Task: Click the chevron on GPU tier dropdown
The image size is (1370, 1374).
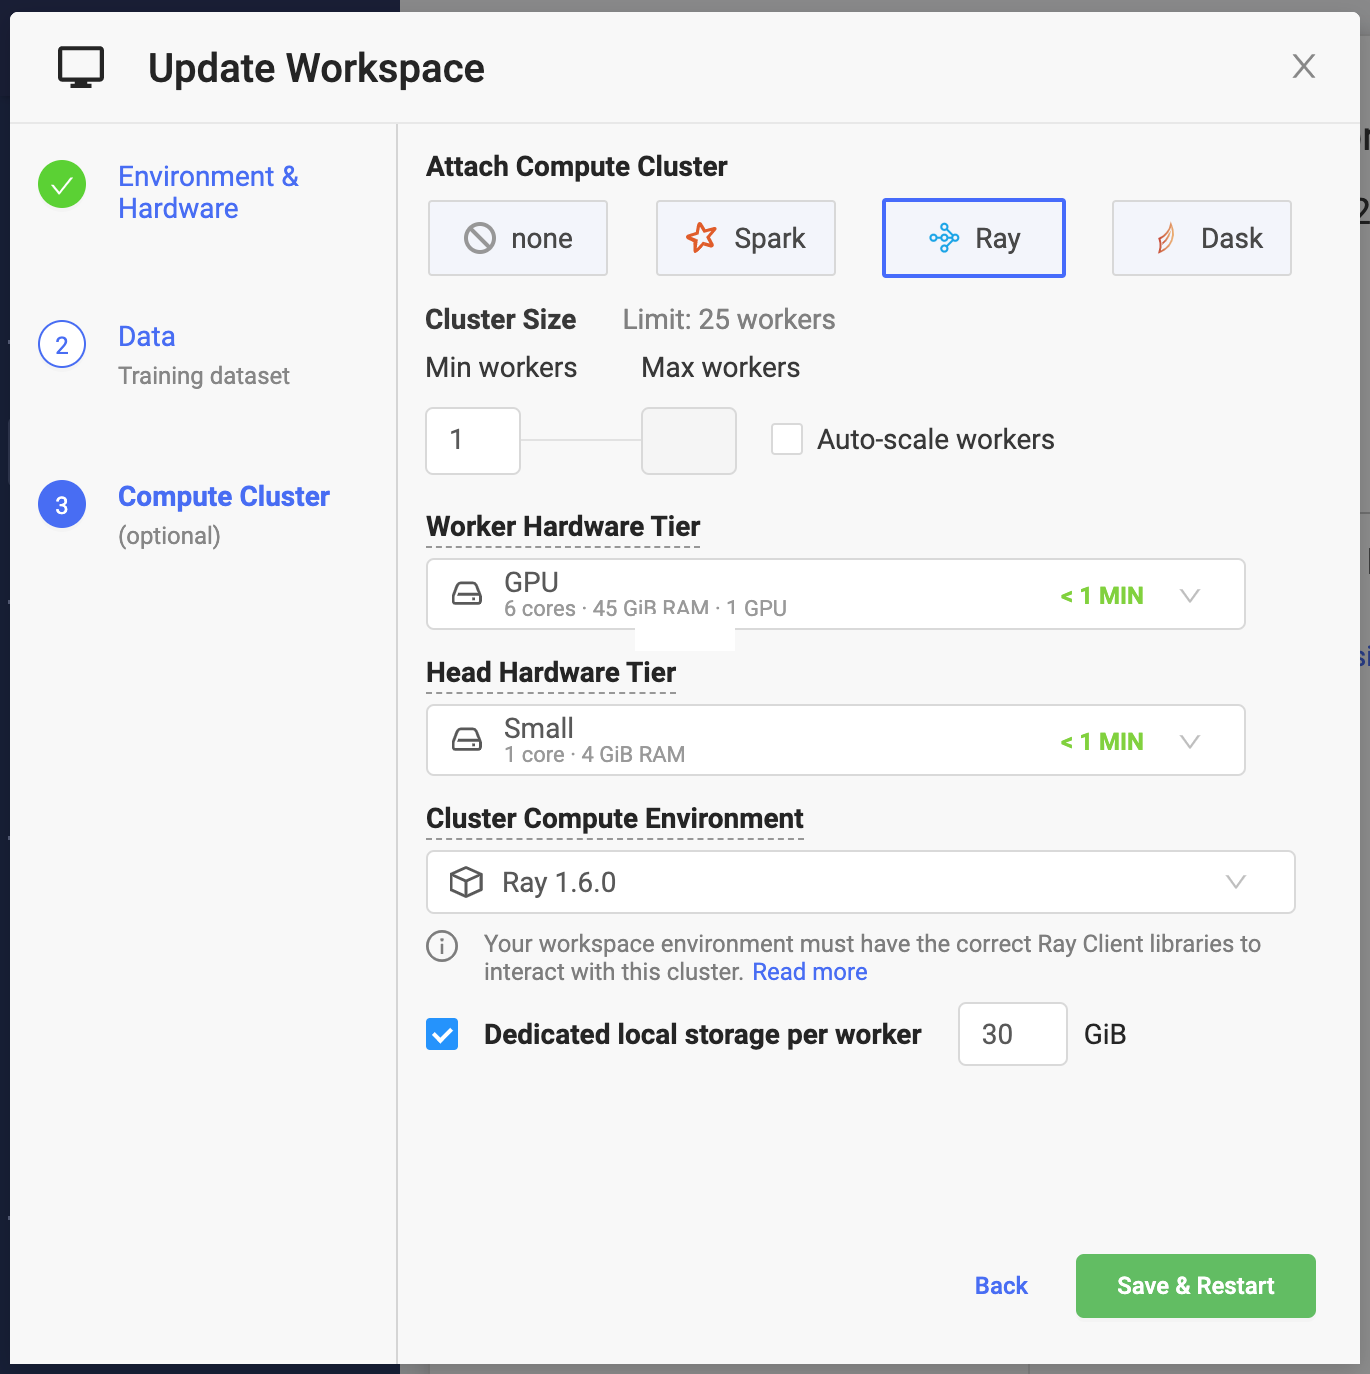Action: pyautogui.click(x=1190, y=595)
